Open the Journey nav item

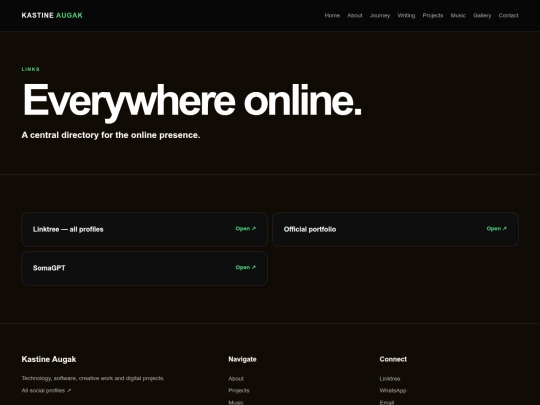[x=380, y=15]
